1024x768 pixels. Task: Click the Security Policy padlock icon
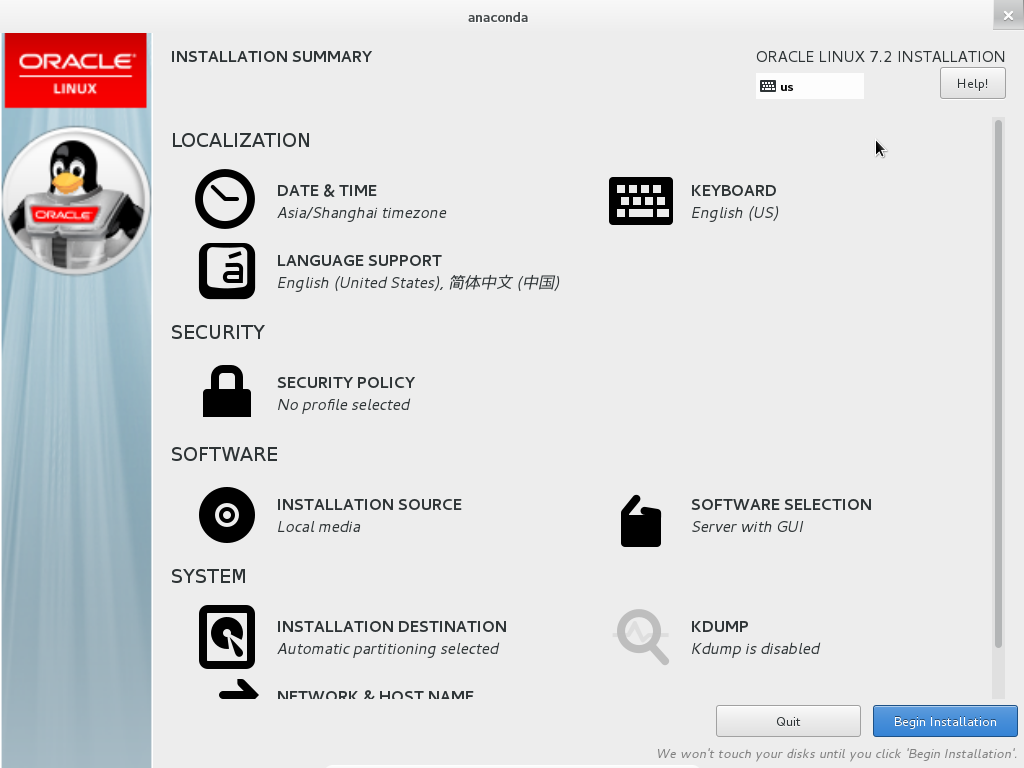[x=227, y=391]
